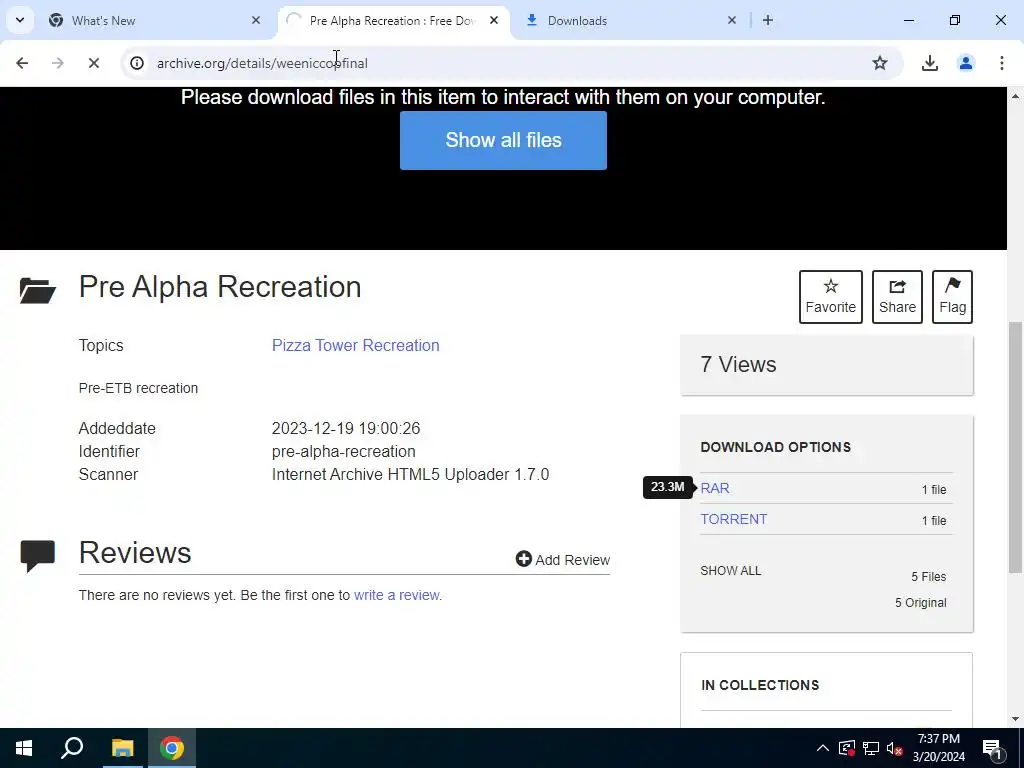
Task: Select the Pre Alpha Recreation tab
Action: click(x=392, y=20)
